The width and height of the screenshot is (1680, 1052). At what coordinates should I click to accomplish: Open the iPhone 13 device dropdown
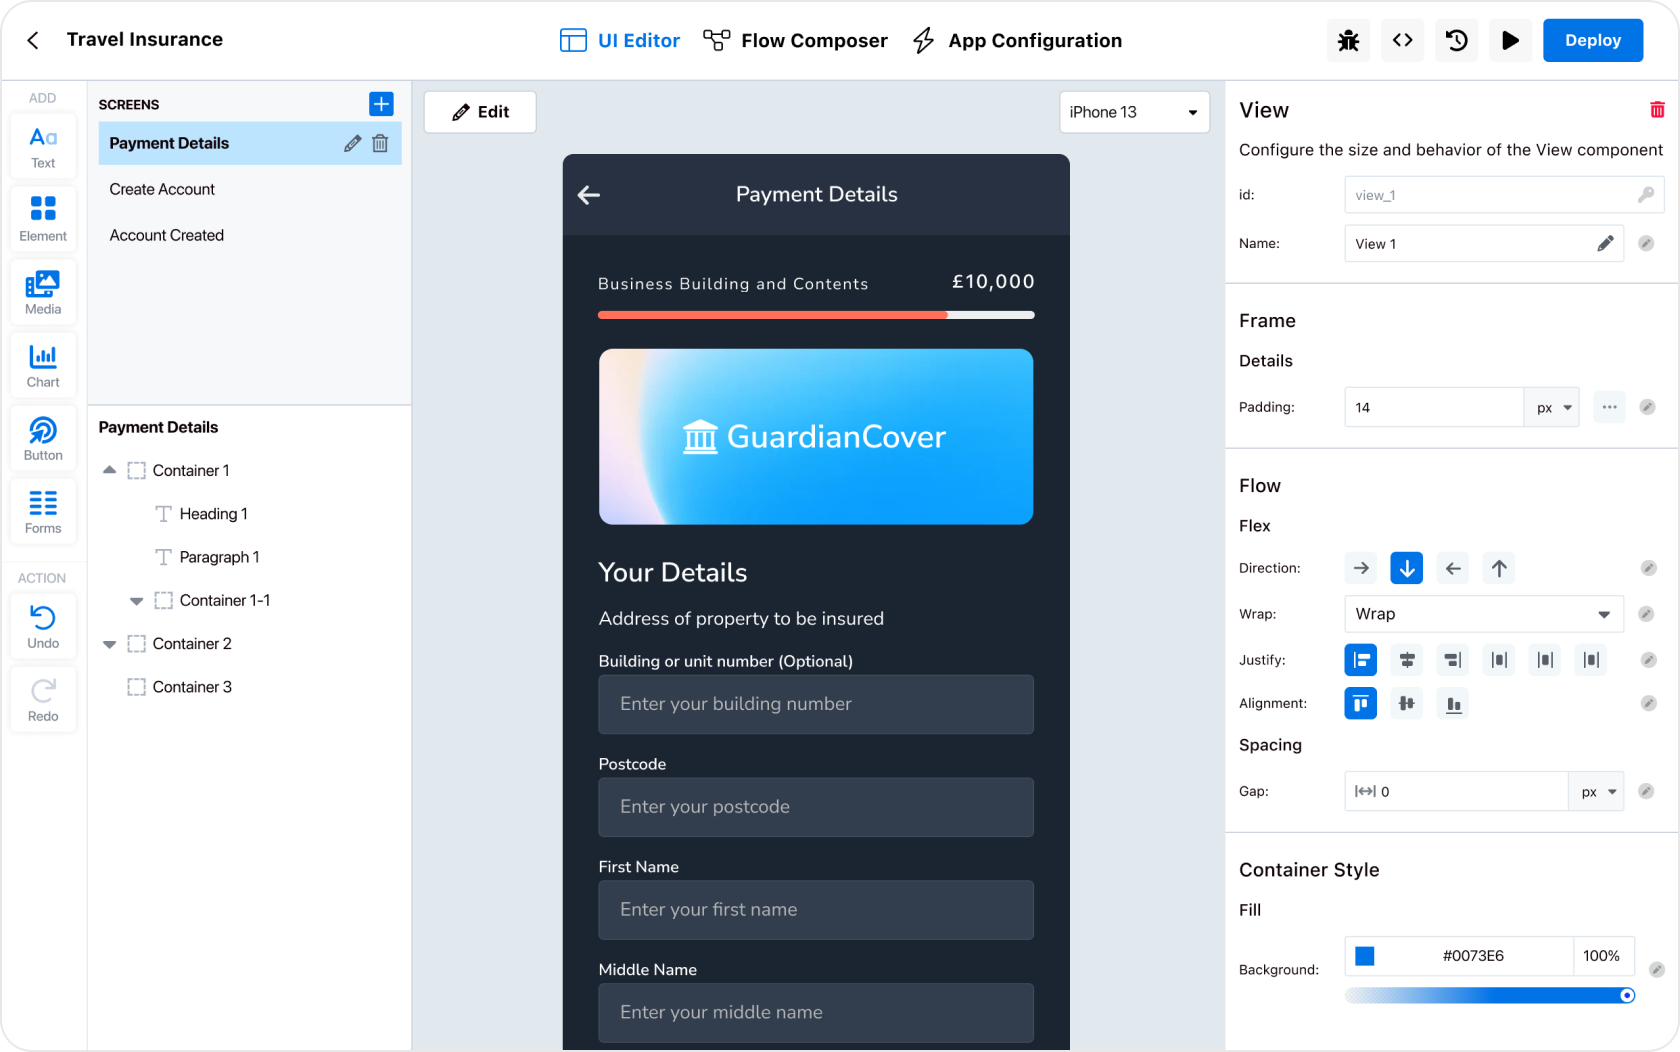coord(1133,112)
